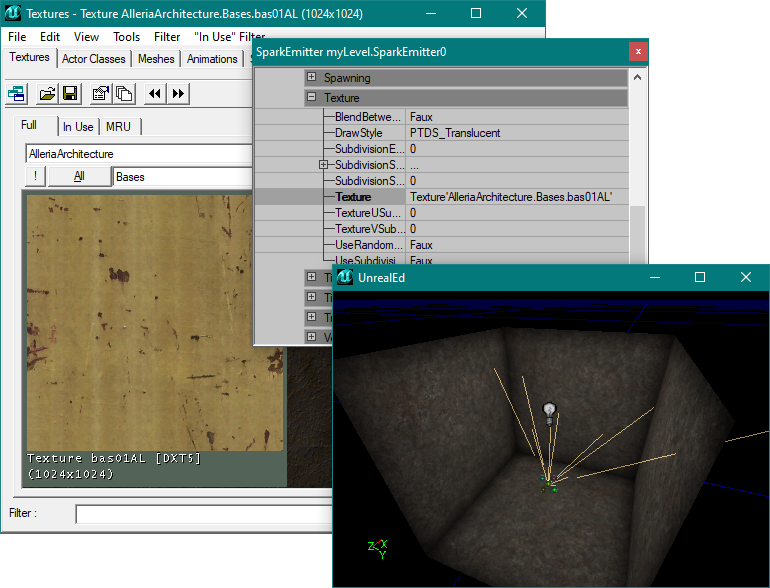Viewport: 770px width, 588px height.
Task: Click the exclamation mark button
Action: tap(35, 176)
